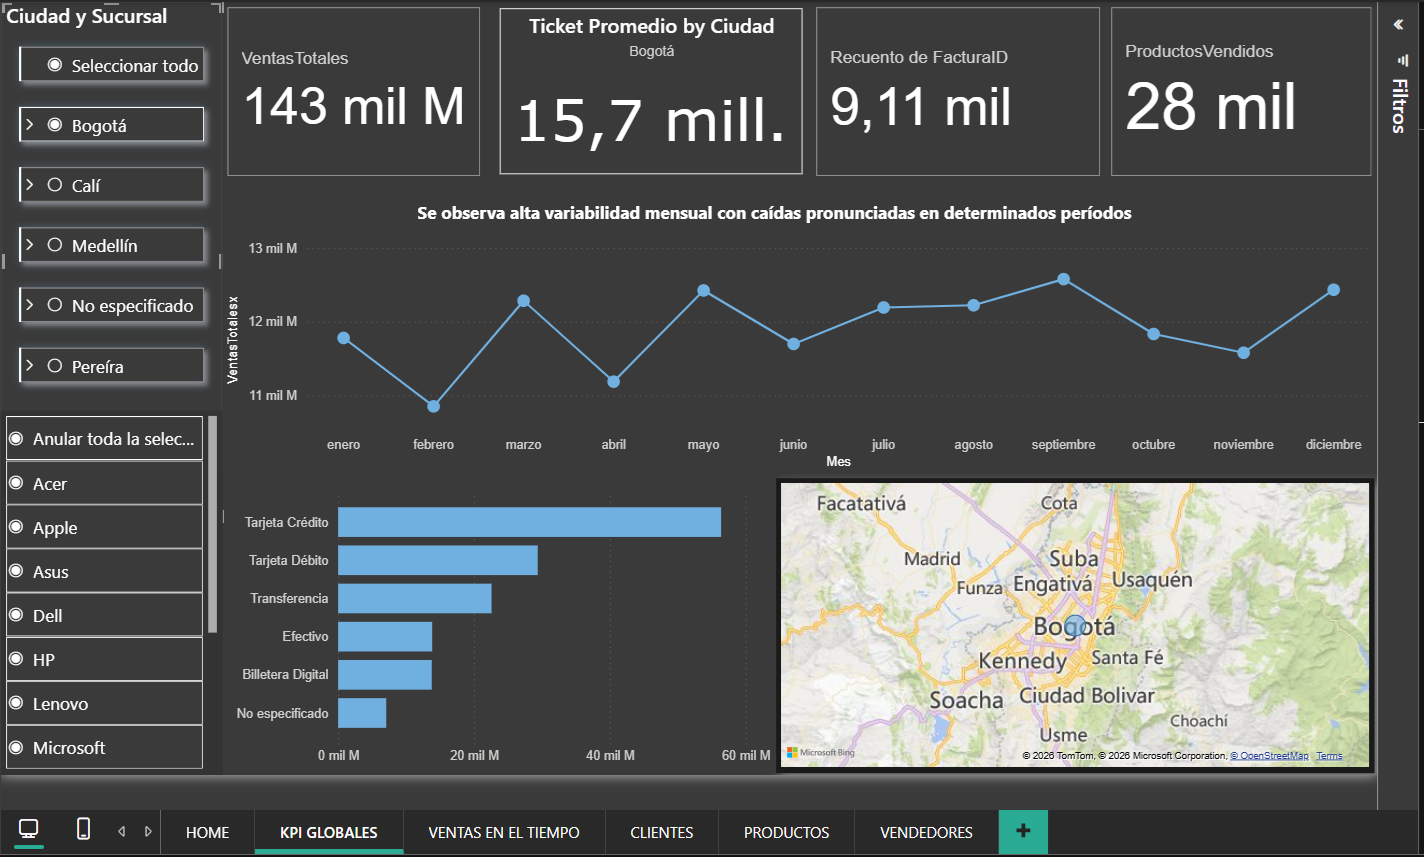Click the Ticket Promedio by Ciudad card

coord(651,91)
